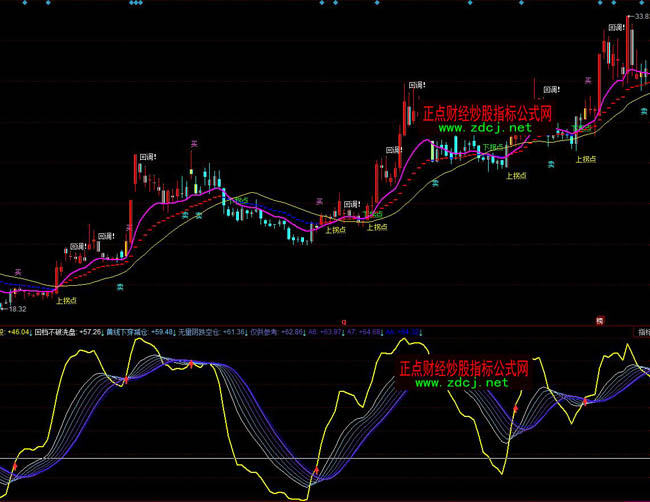Image resolution: width=650 pixels, height=502 pixels.
Task: Click the 指标 button beside the indicator panel
Action: [x=643, y=332]
